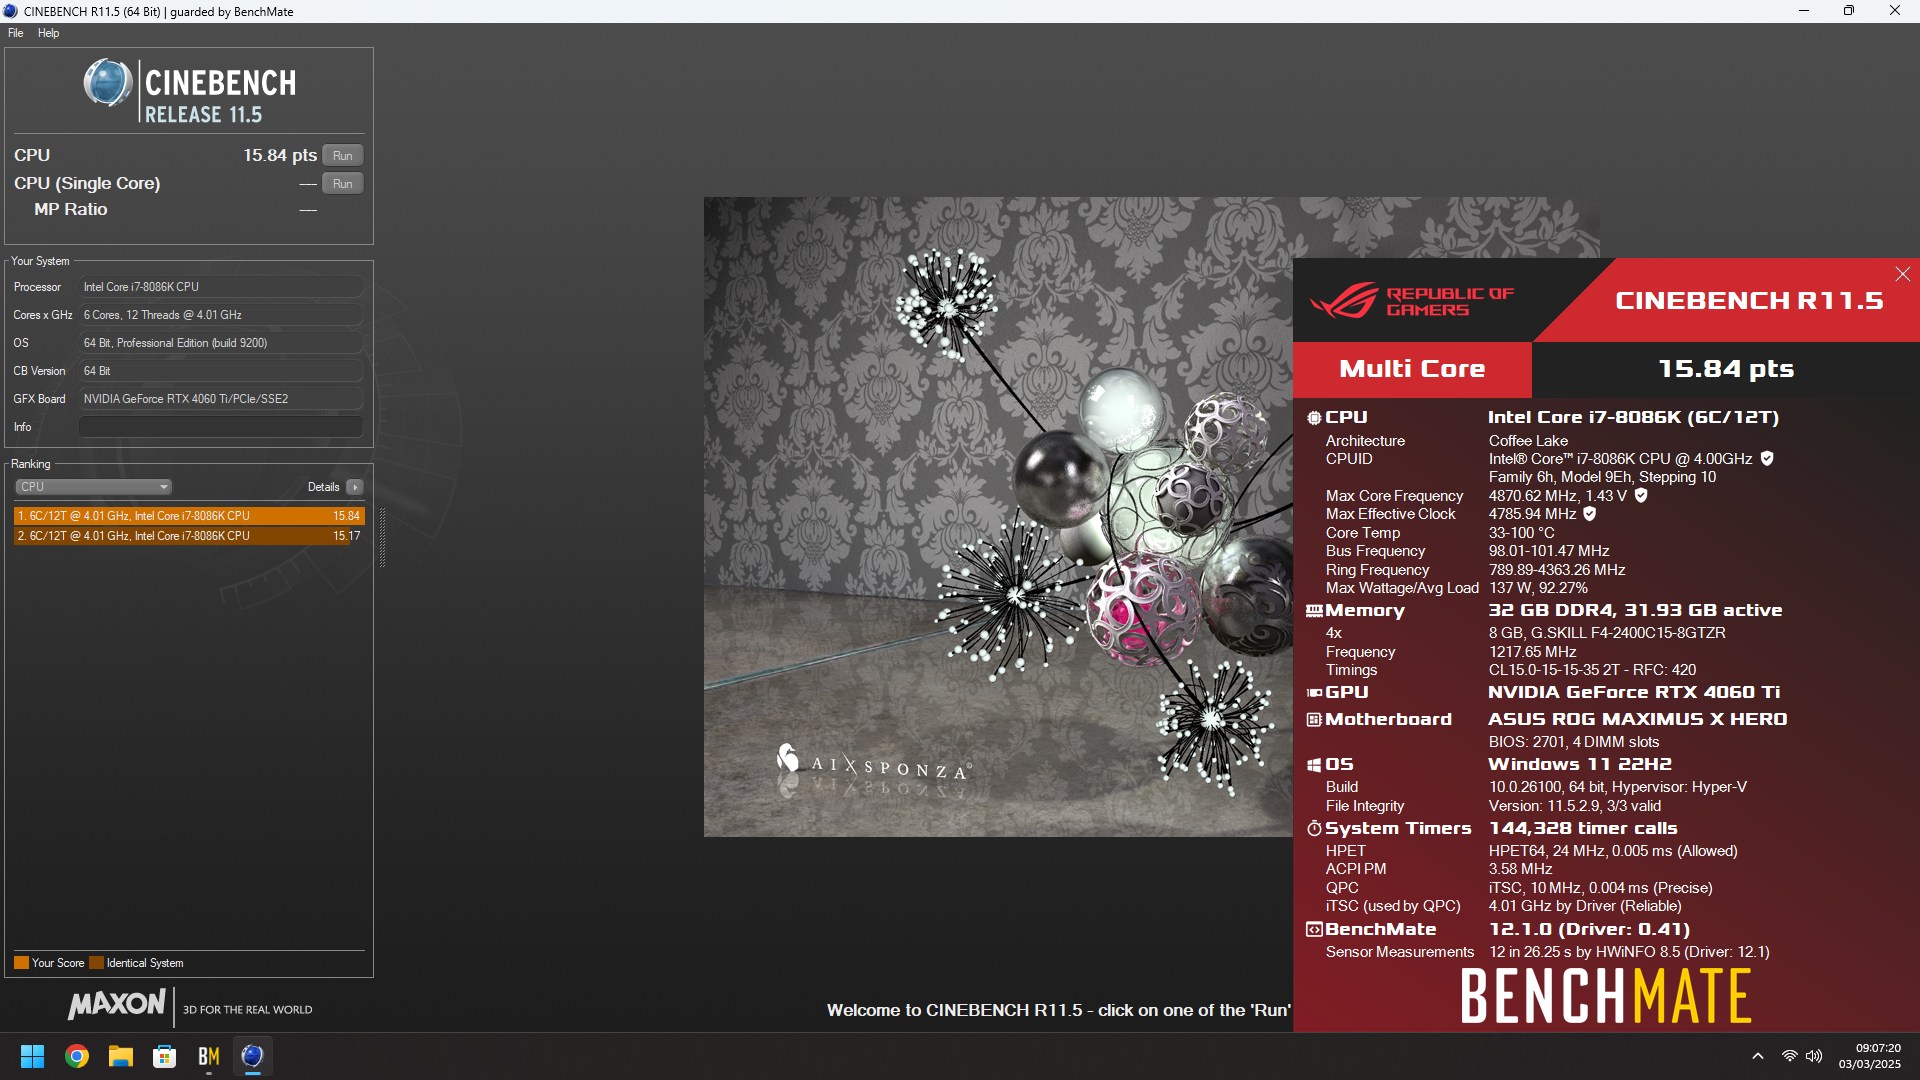This screenshot has height=1080, width=1920.
Task: Click the 15.84 pts score in BenchMate
Action: [1726, 369]
